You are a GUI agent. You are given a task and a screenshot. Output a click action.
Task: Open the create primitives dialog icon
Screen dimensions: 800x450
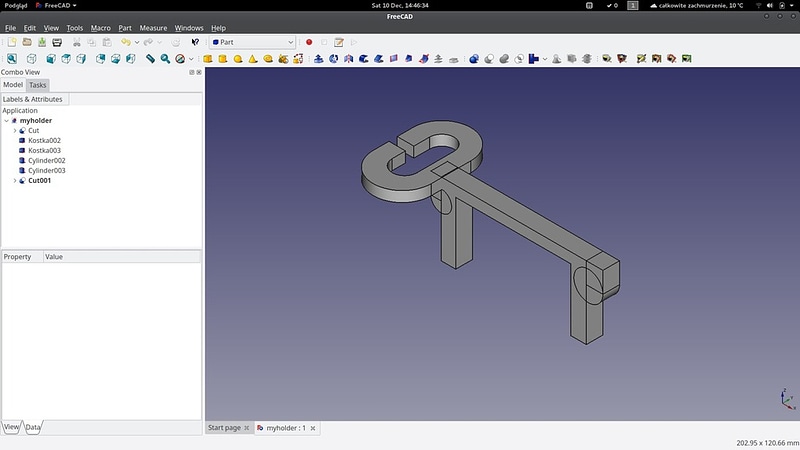click(283, 59)
